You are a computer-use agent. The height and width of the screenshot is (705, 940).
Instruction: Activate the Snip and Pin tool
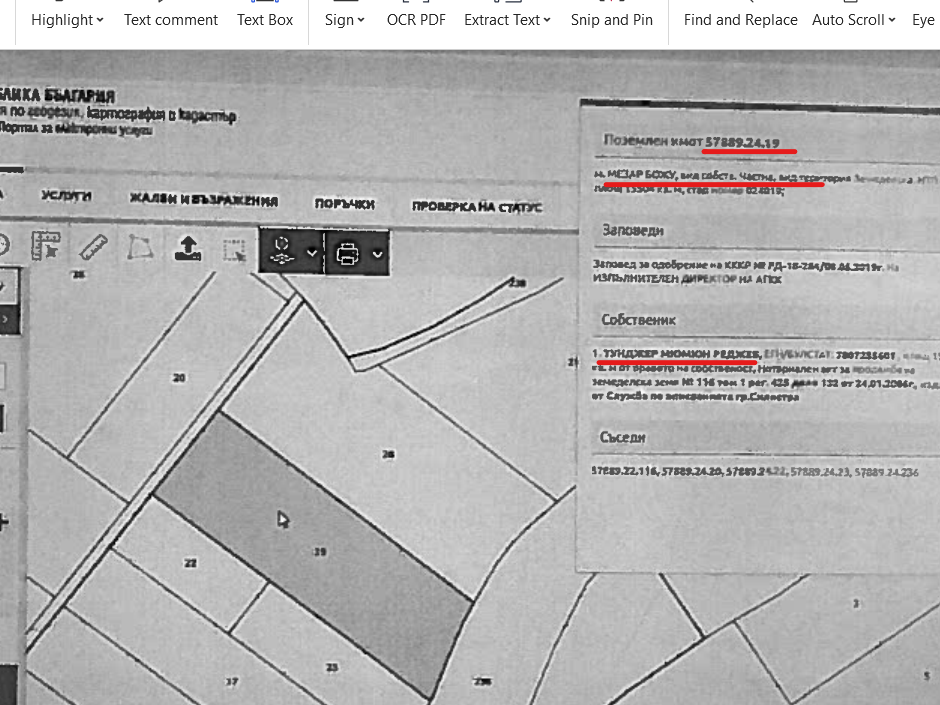pos(611,20)
